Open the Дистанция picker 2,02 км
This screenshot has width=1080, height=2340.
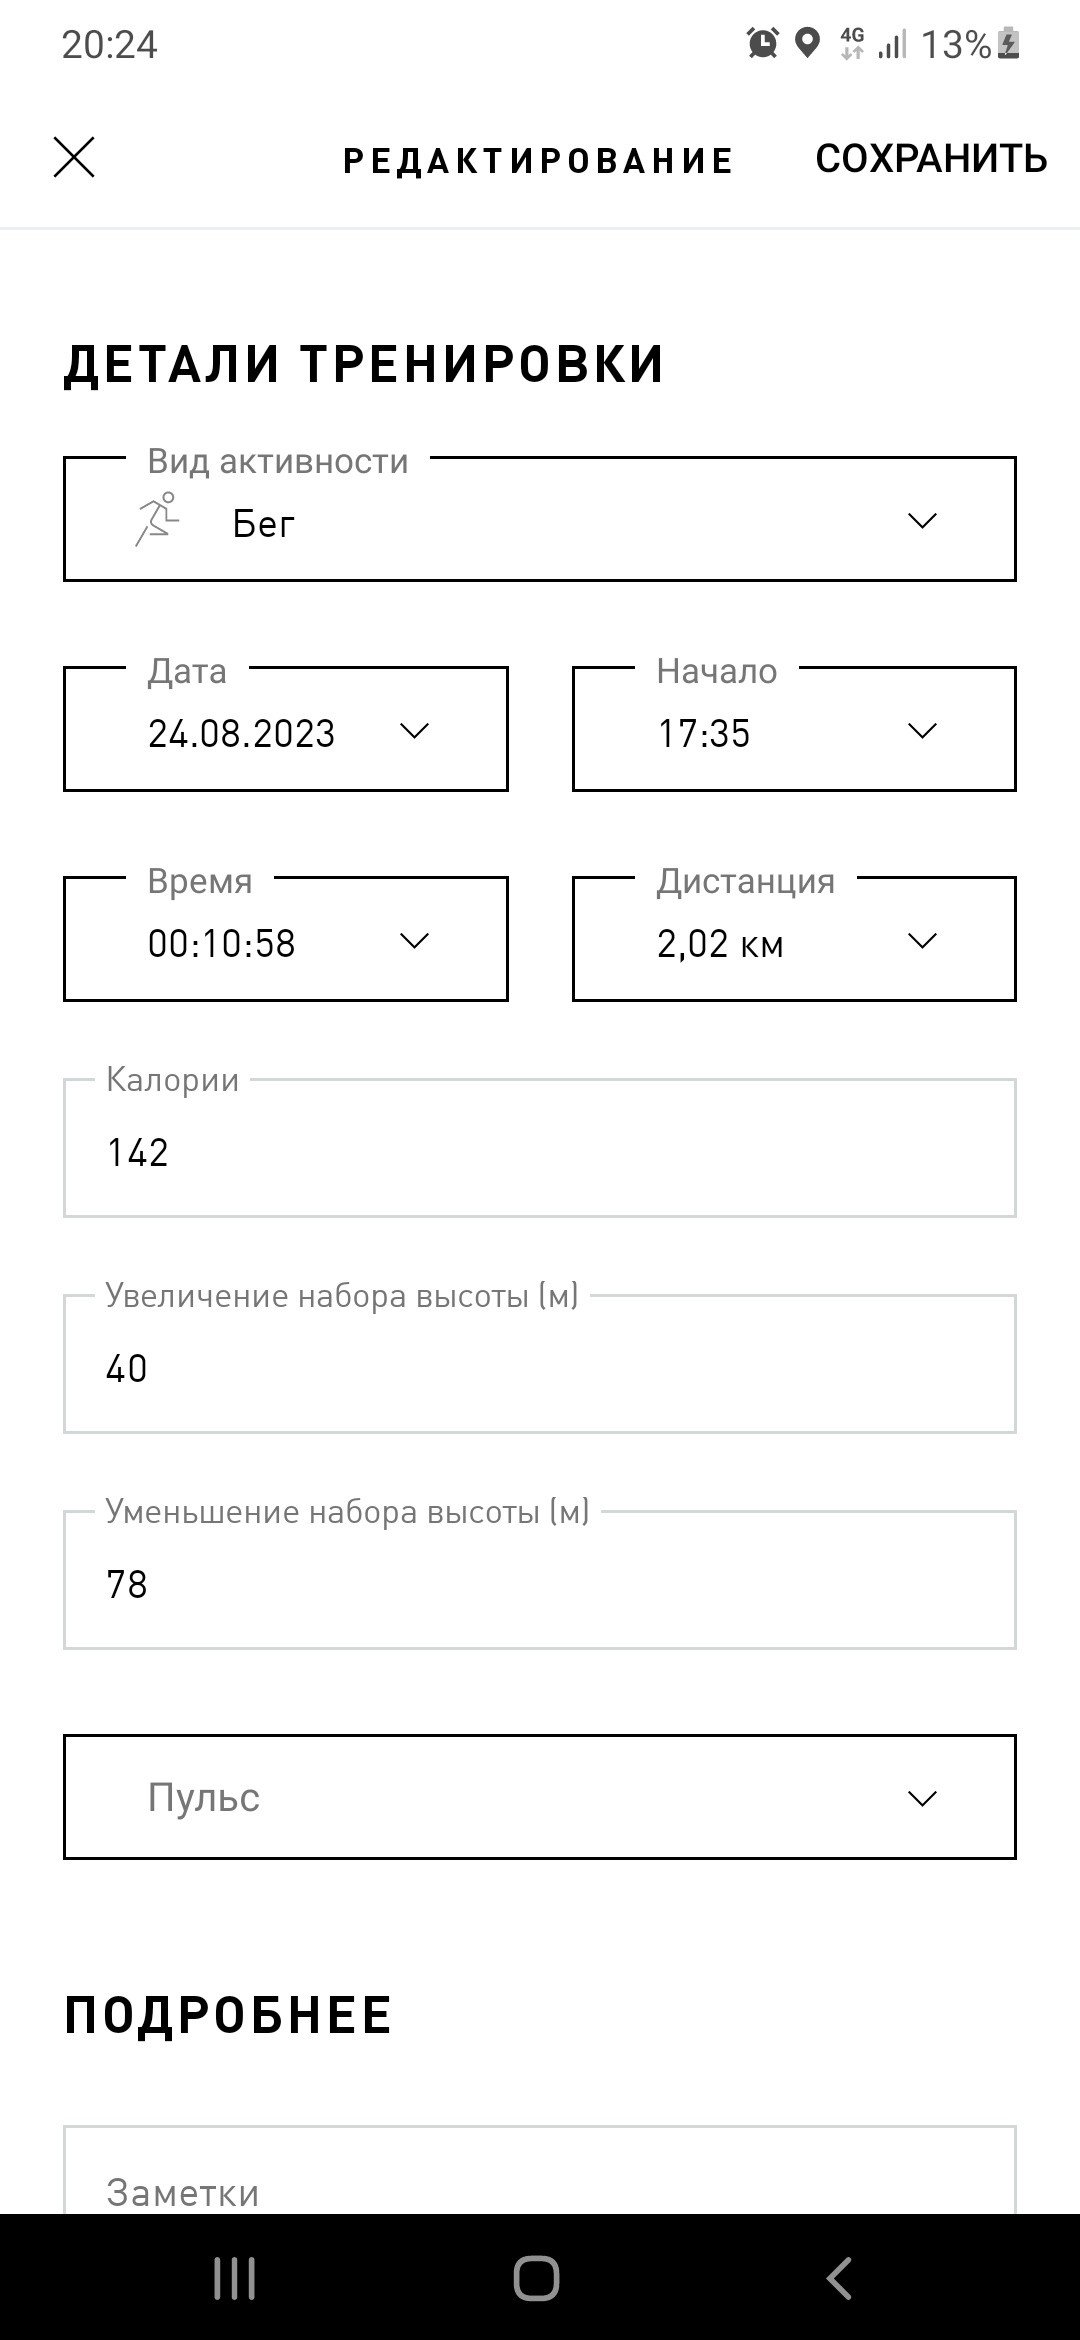(794, 939)
